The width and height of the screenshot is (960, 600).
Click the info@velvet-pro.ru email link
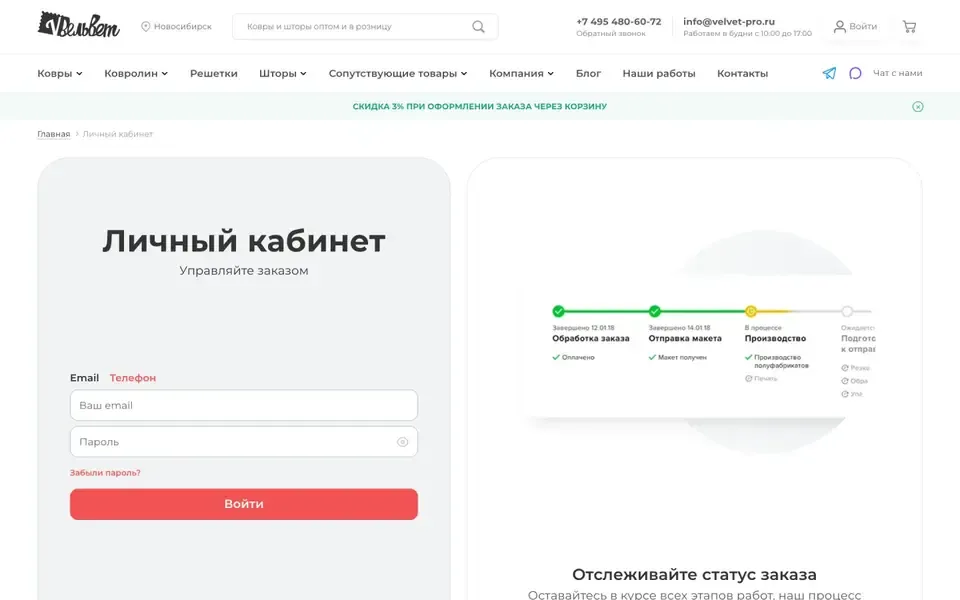(x=729, y=21)
